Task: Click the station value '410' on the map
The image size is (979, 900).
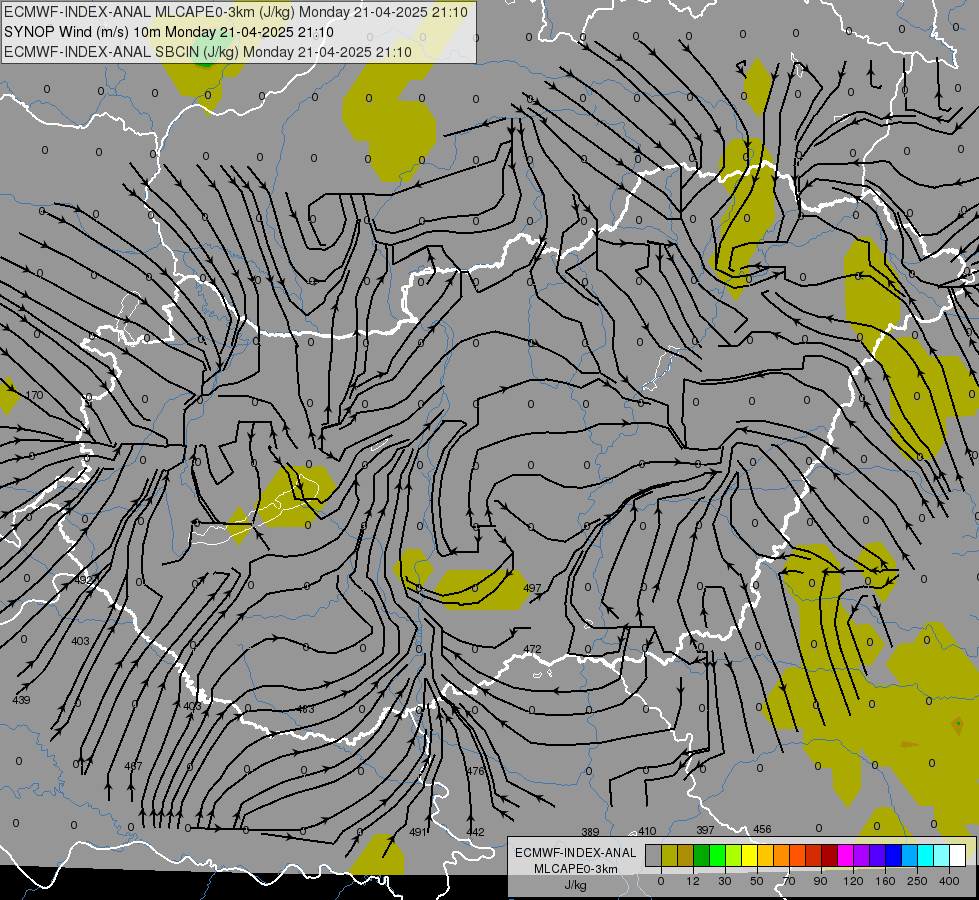Action: coord(647,831)
